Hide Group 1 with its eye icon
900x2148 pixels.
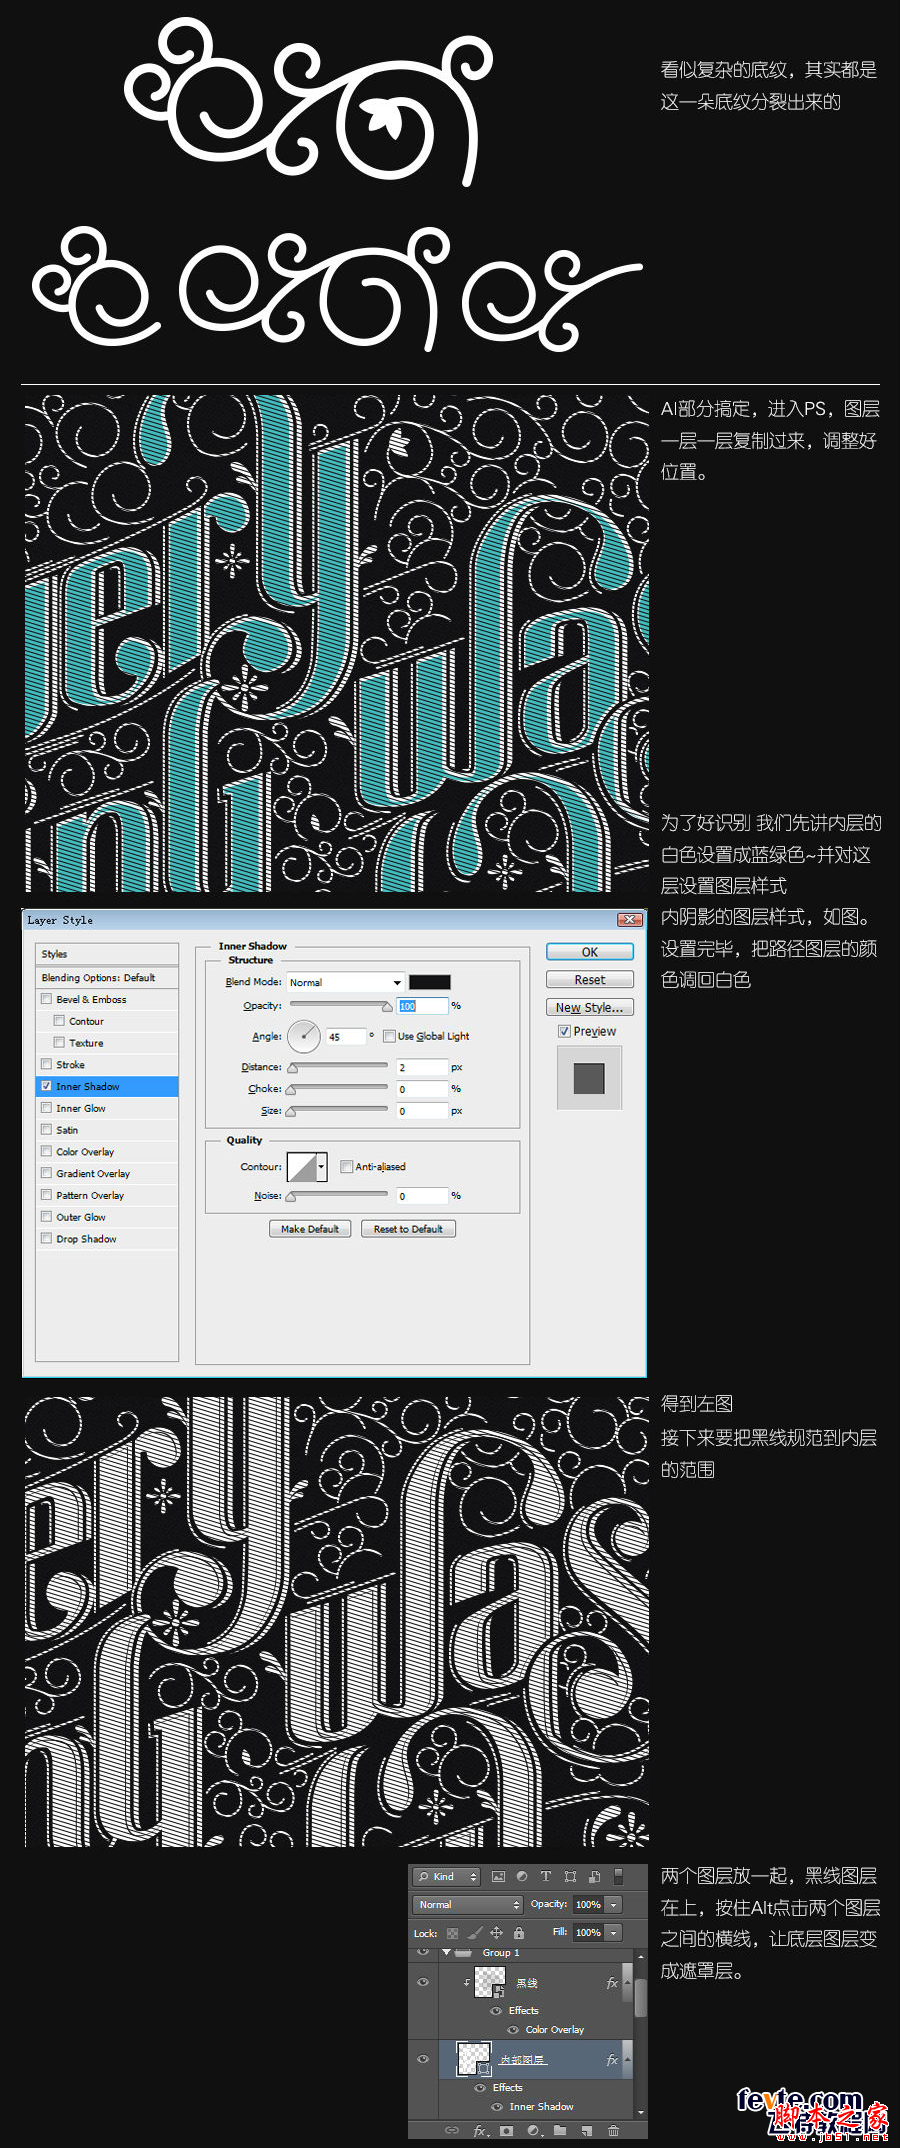(x=423, y=1952)
